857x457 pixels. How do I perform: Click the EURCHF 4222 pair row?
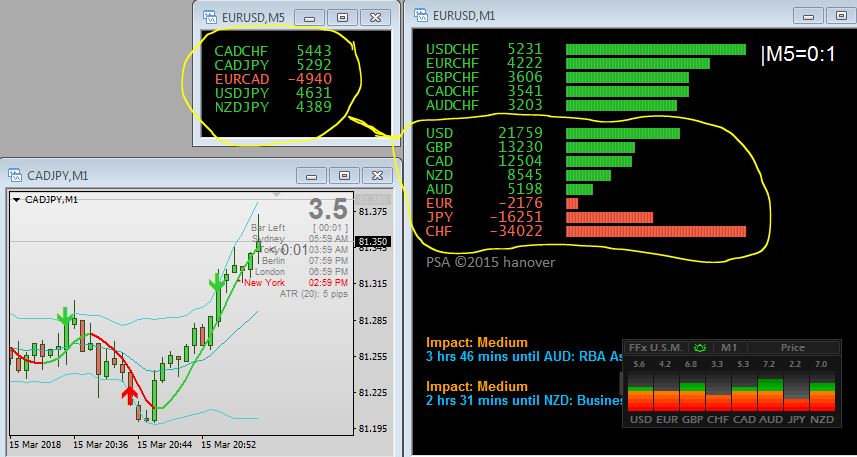568,63
